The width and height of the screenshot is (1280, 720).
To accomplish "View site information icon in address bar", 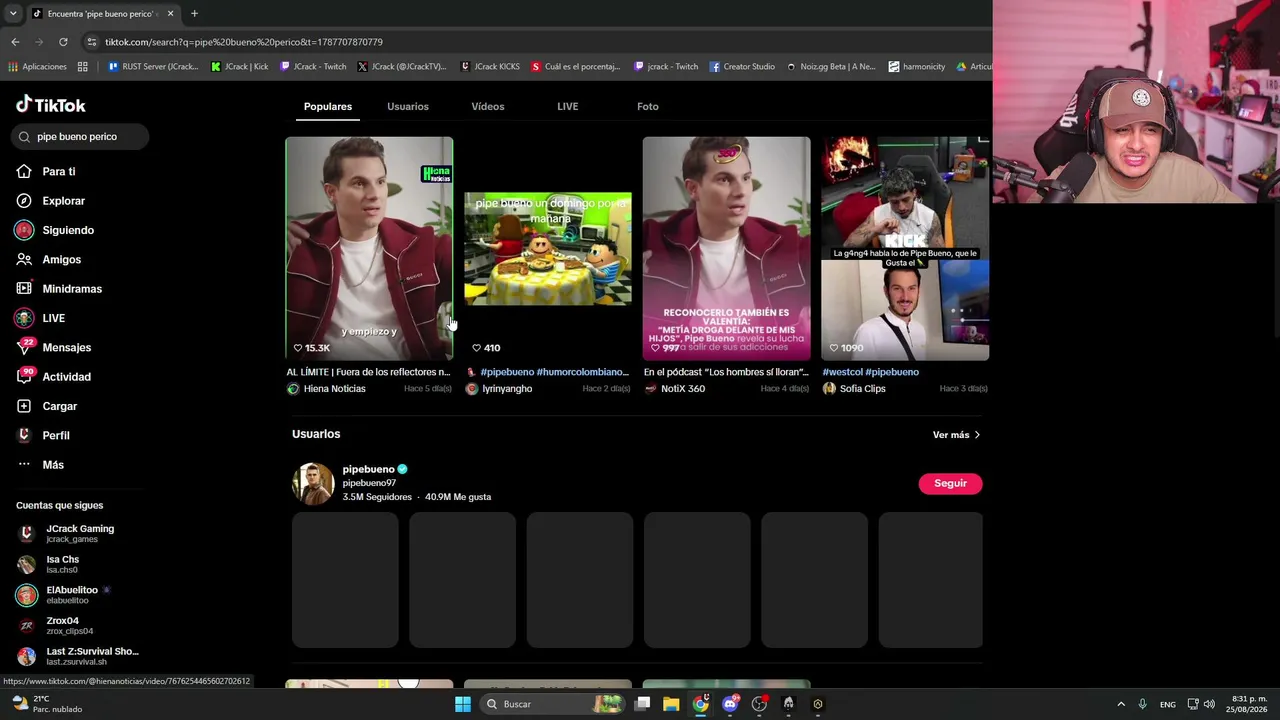I will (92, 42).
